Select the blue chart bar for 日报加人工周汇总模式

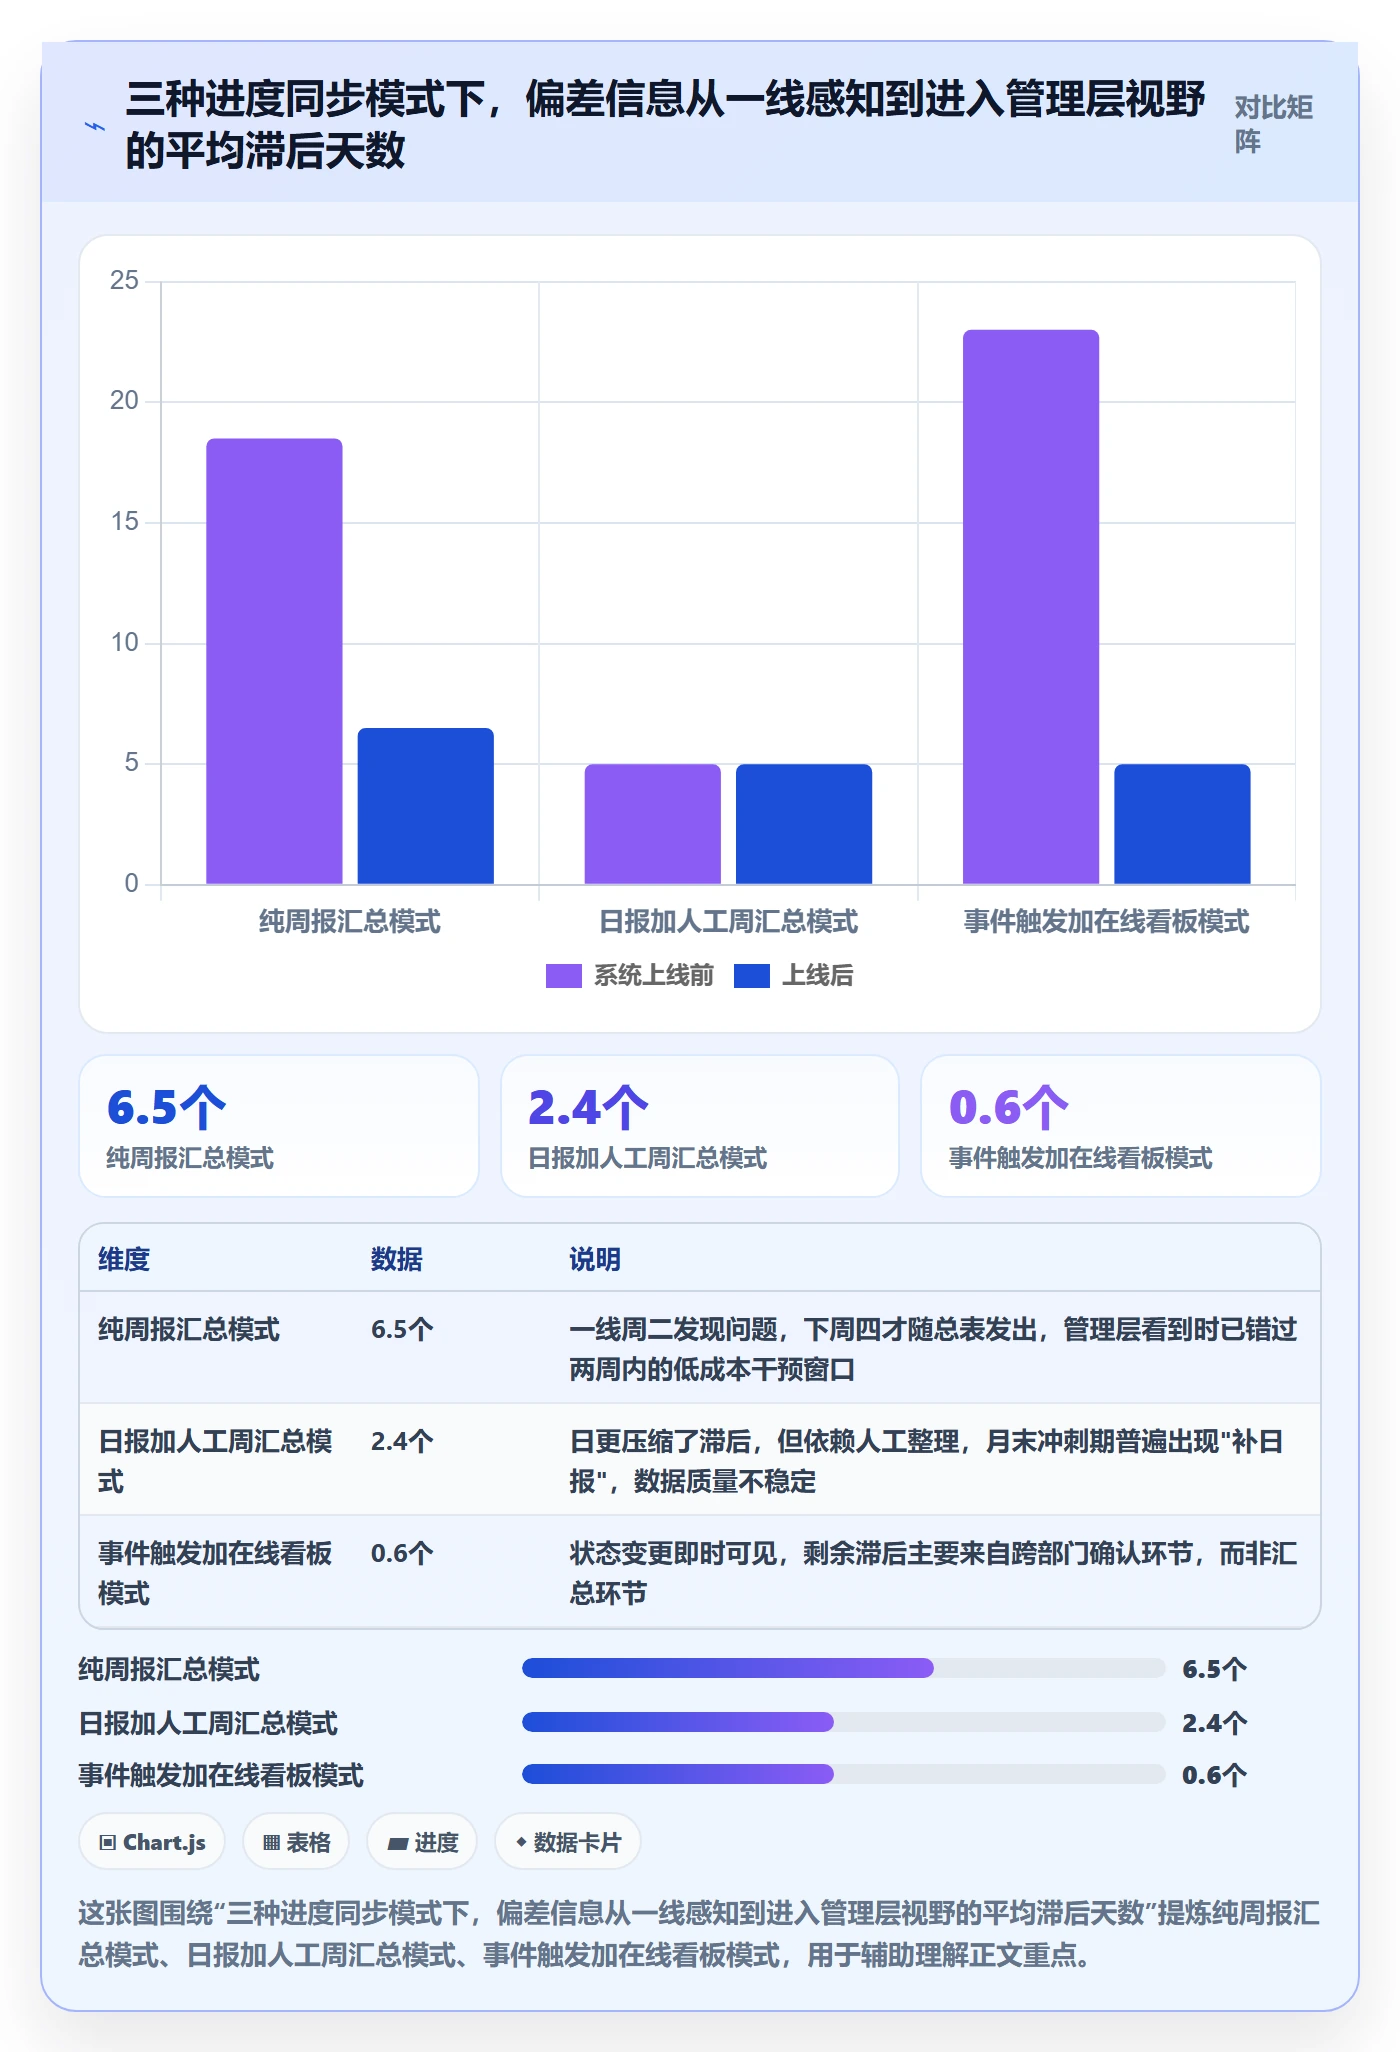click(x=804, y=824)
